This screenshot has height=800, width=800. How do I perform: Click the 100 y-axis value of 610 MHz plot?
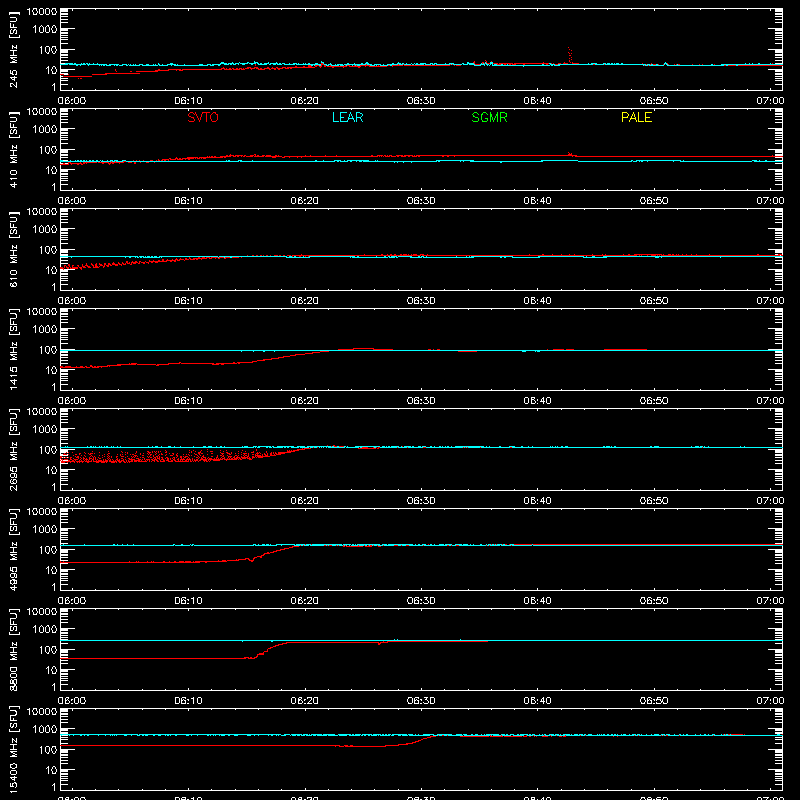pyautogui.click(x=48, y=249)
